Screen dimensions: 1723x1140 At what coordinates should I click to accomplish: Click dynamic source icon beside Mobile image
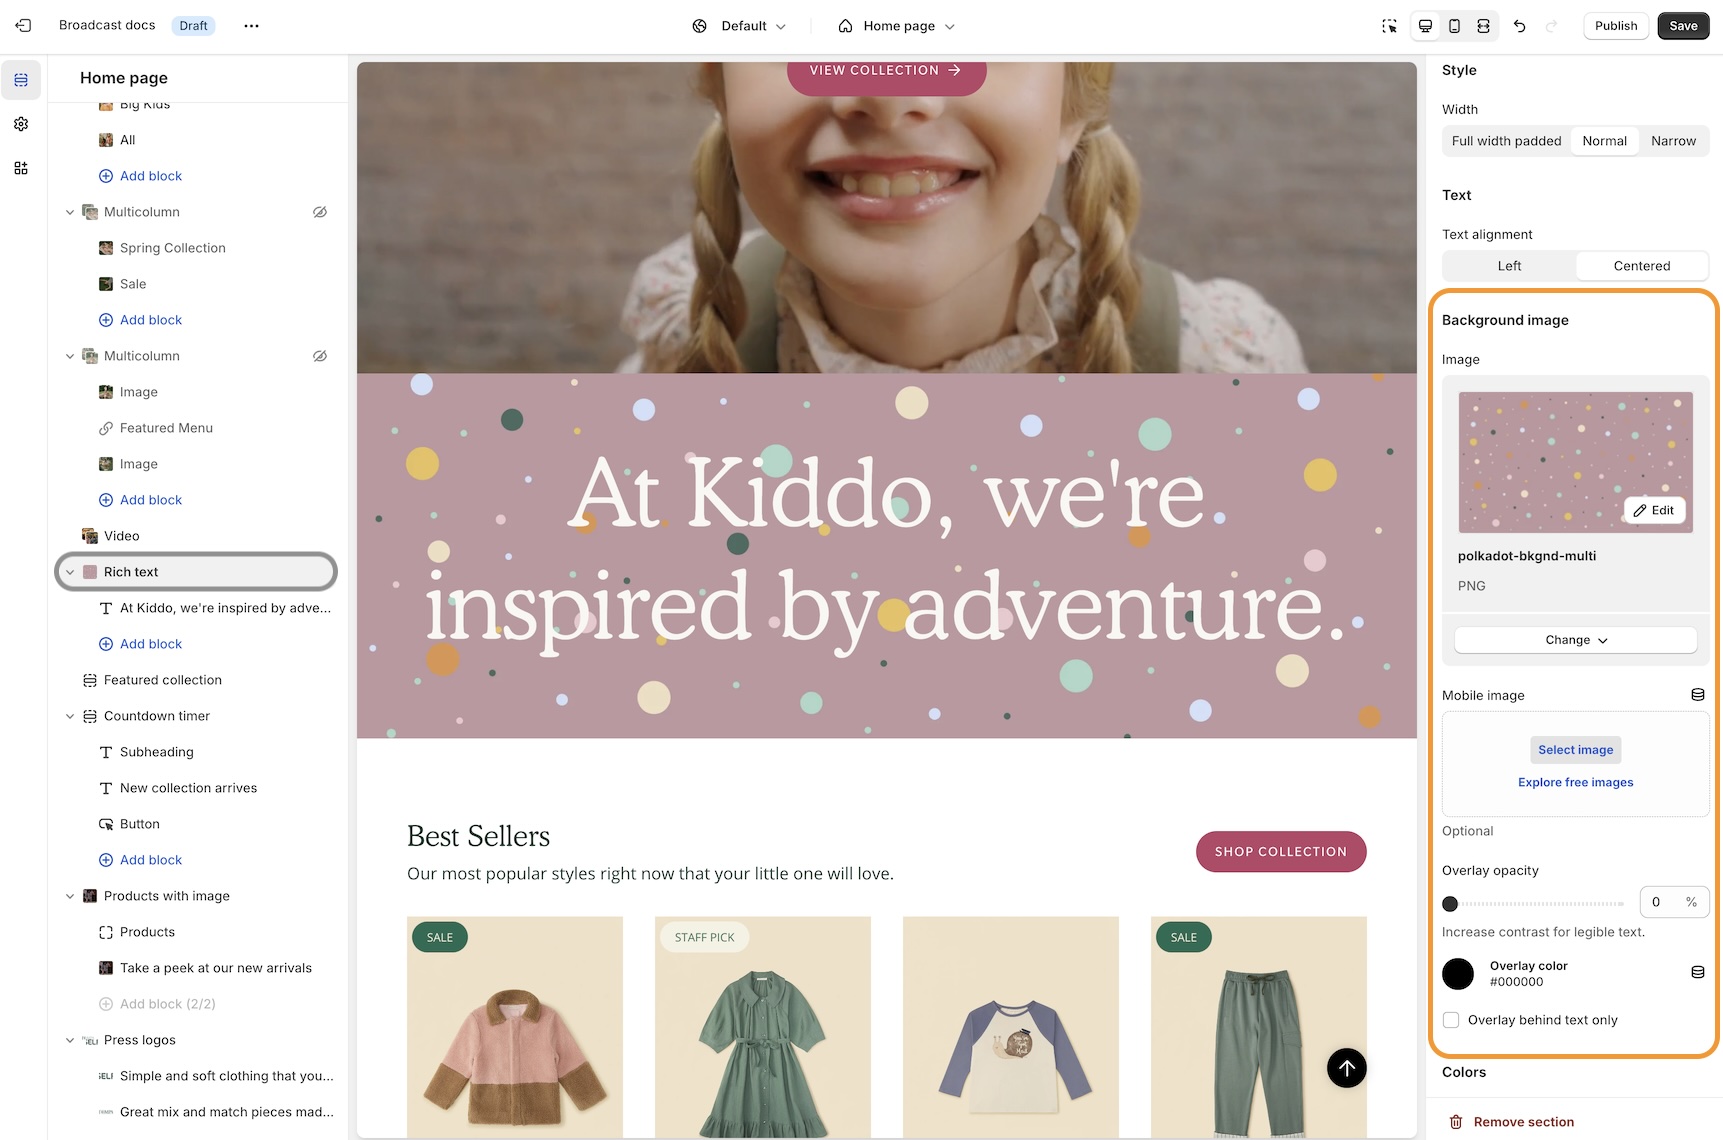(x=1697, y=695)
